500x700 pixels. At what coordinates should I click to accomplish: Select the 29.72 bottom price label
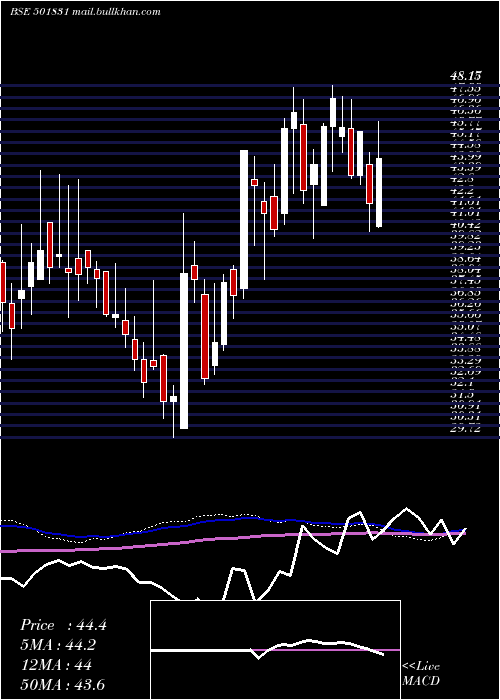click(x=465, y=429)
